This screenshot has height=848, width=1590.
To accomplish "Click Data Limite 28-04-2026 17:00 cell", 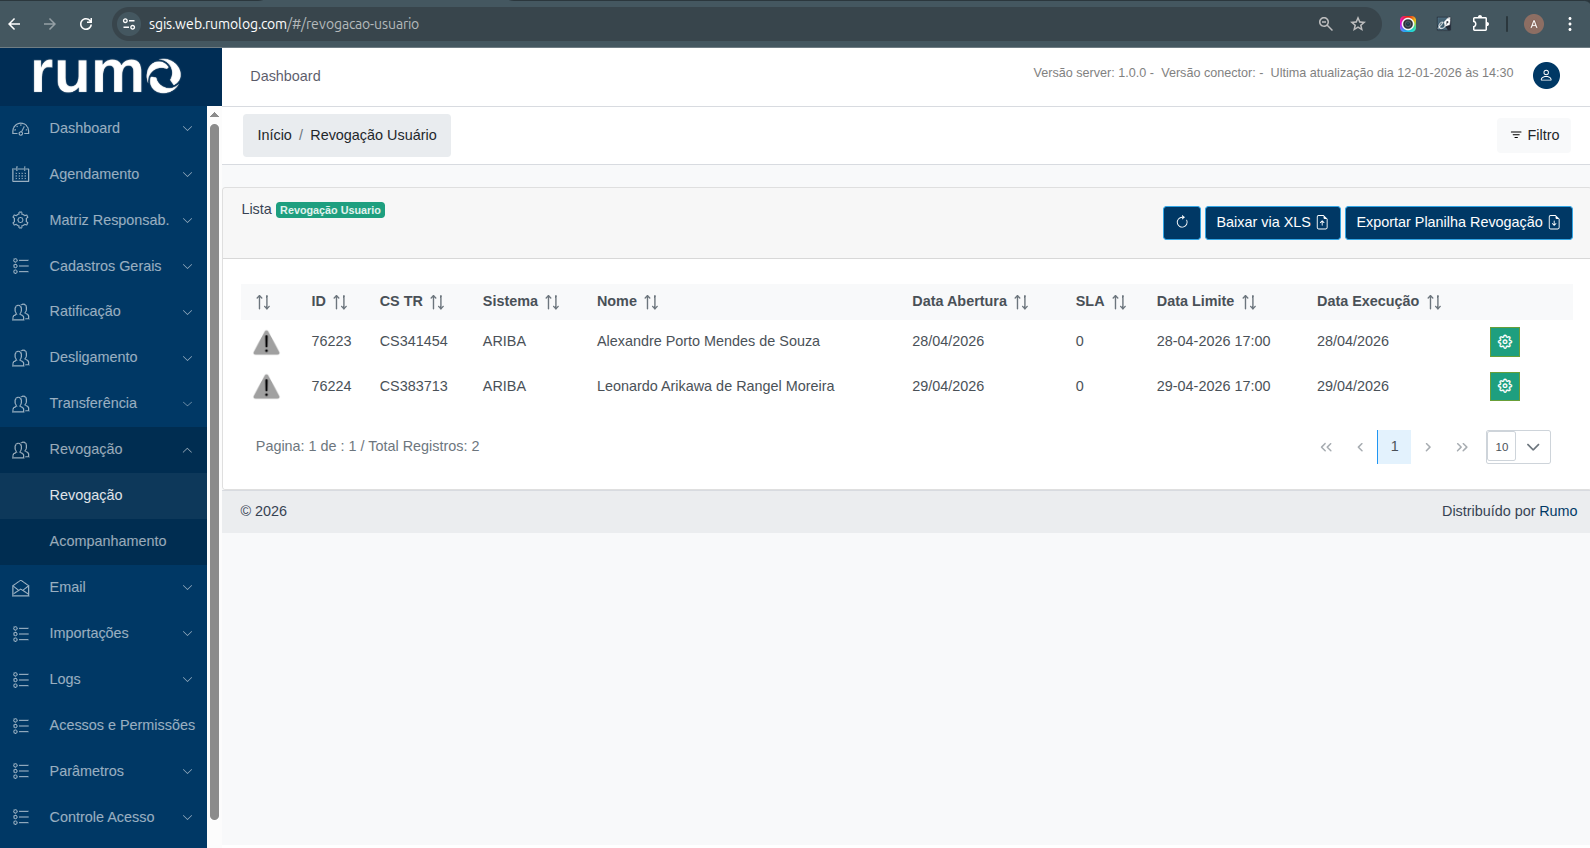I will 1213,341.
